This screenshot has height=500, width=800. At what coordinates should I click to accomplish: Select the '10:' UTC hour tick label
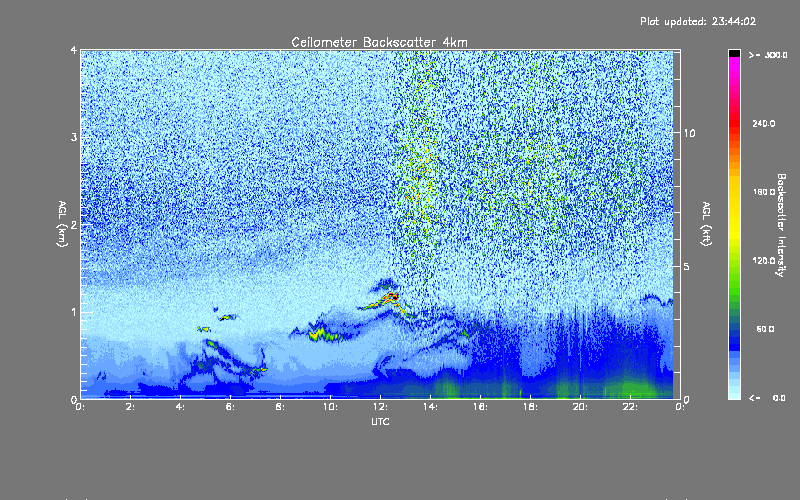click(330, 407)
